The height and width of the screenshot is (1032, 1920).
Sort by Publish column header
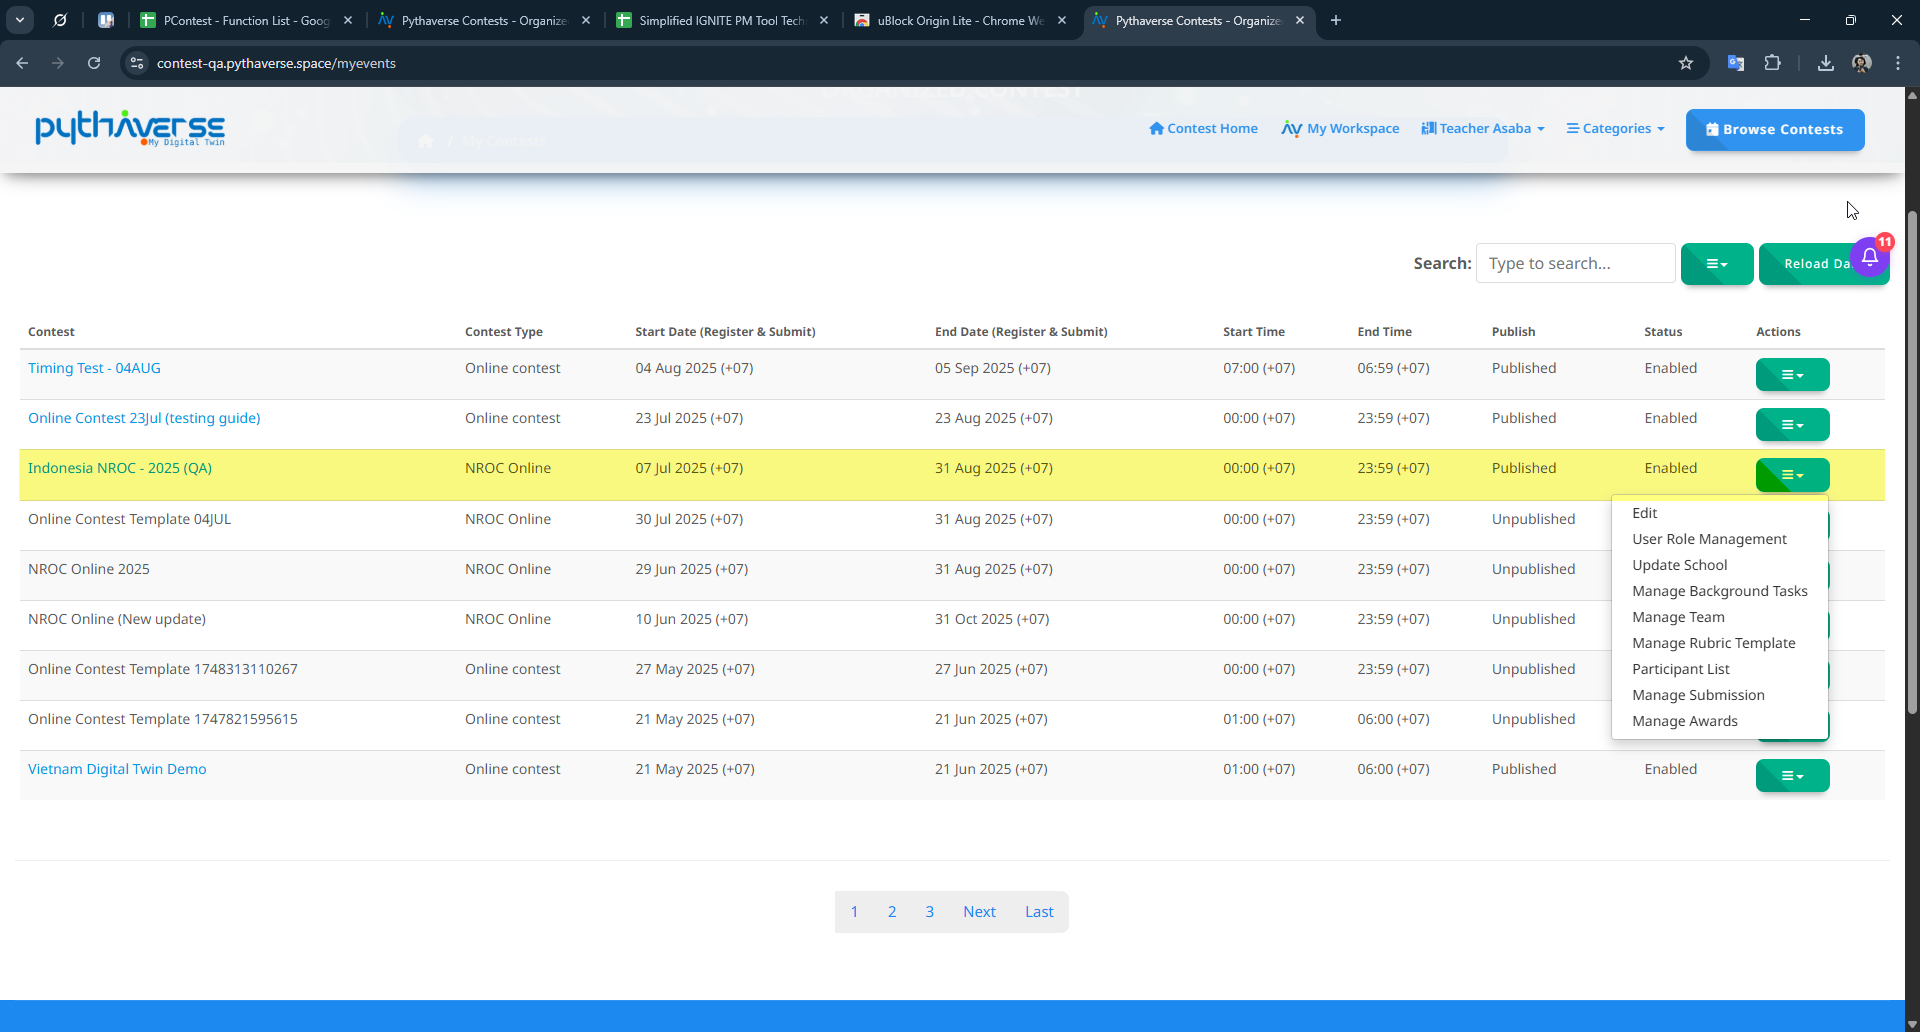[1513, 332]
